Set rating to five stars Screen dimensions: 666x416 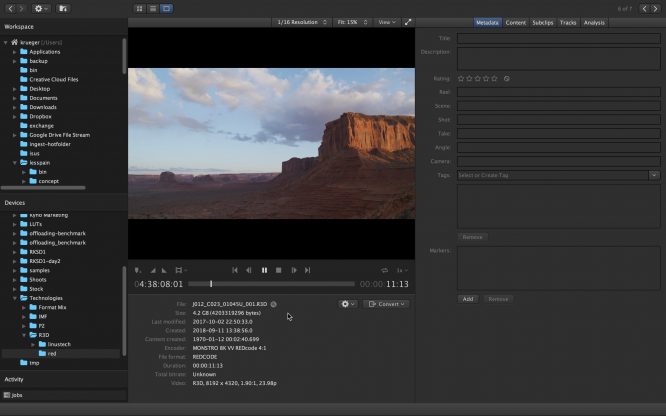[x=493, y=78]
